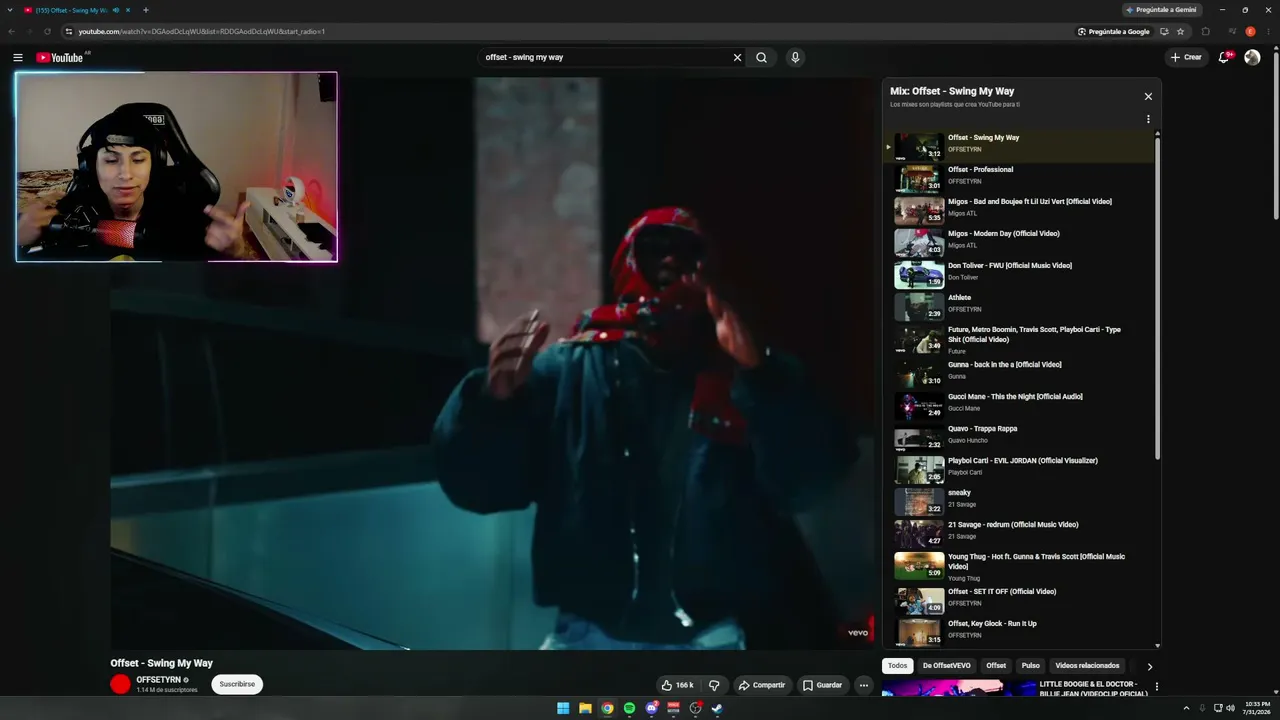Image resolution: width=1280 pixels, height=720 pixels.
Task: Open the Crear create button
Action: [x=1187, y=57]
